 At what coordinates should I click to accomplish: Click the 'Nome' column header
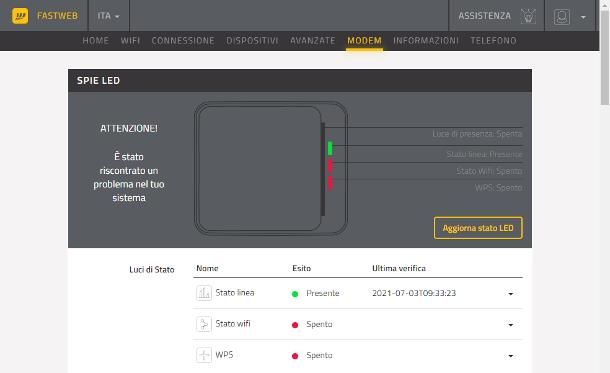pyautogui.click(x=207, y=268)
